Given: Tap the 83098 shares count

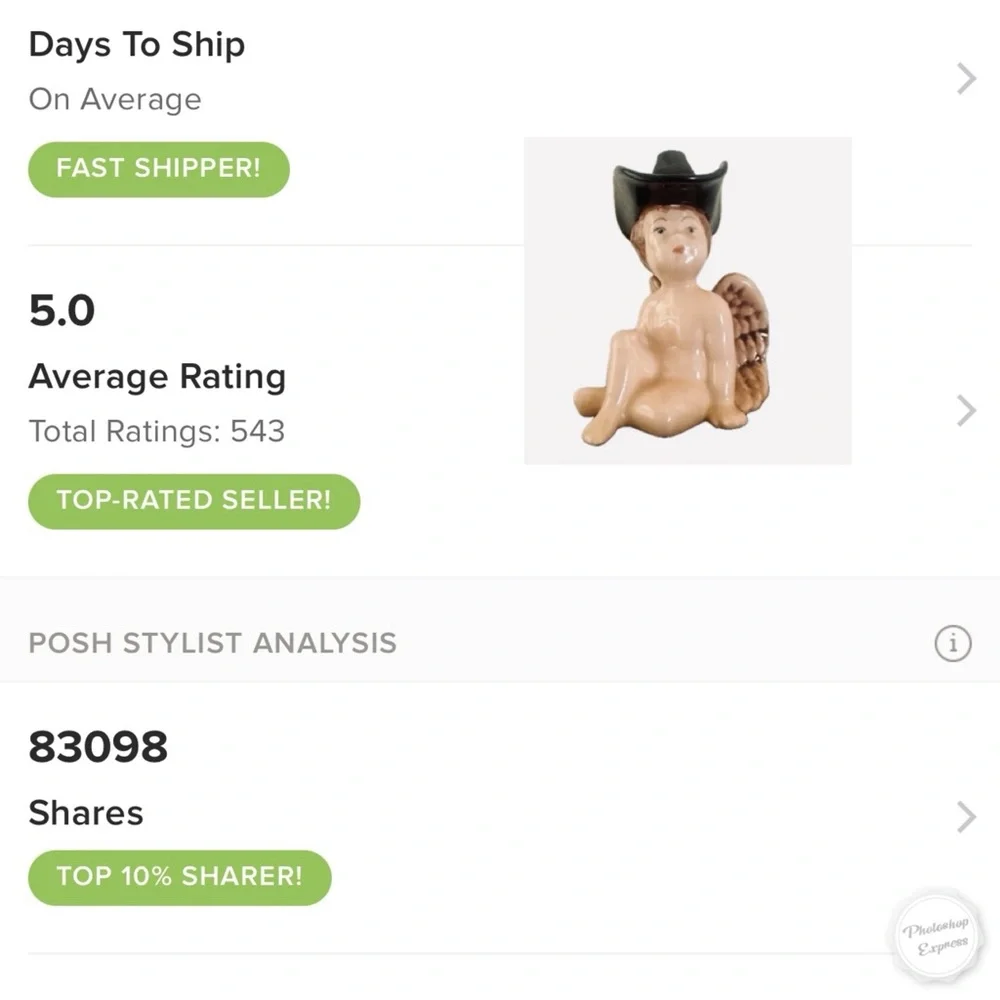Looking at the screenshot, I should tap(98, 747).
